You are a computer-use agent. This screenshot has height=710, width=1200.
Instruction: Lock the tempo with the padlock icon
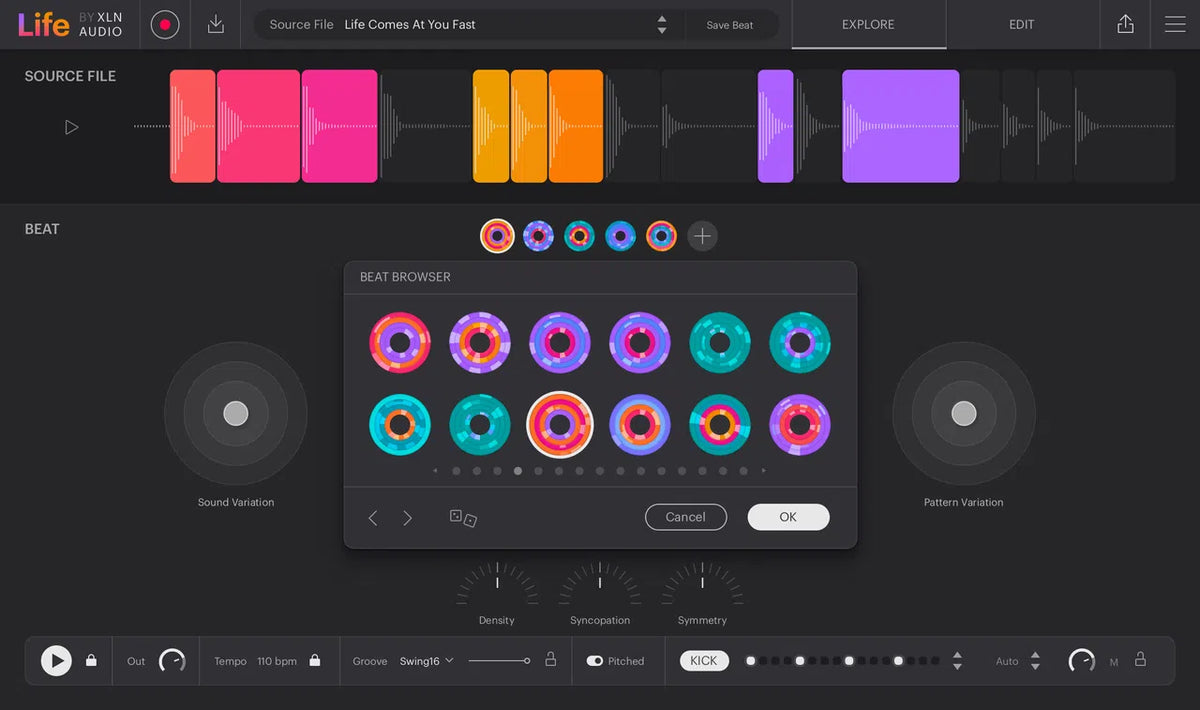point(313,661)
